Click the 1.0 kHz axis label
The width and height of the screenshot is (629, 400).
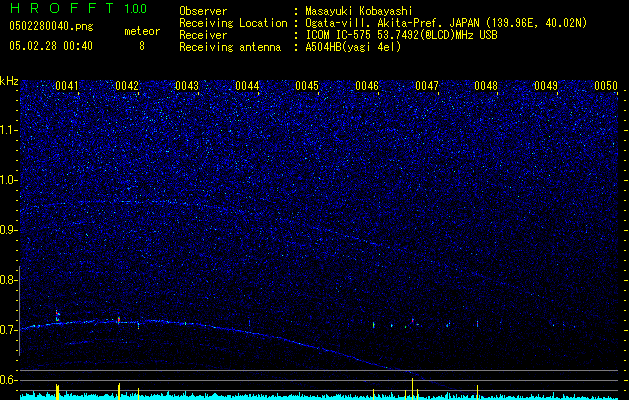[9, 180]
